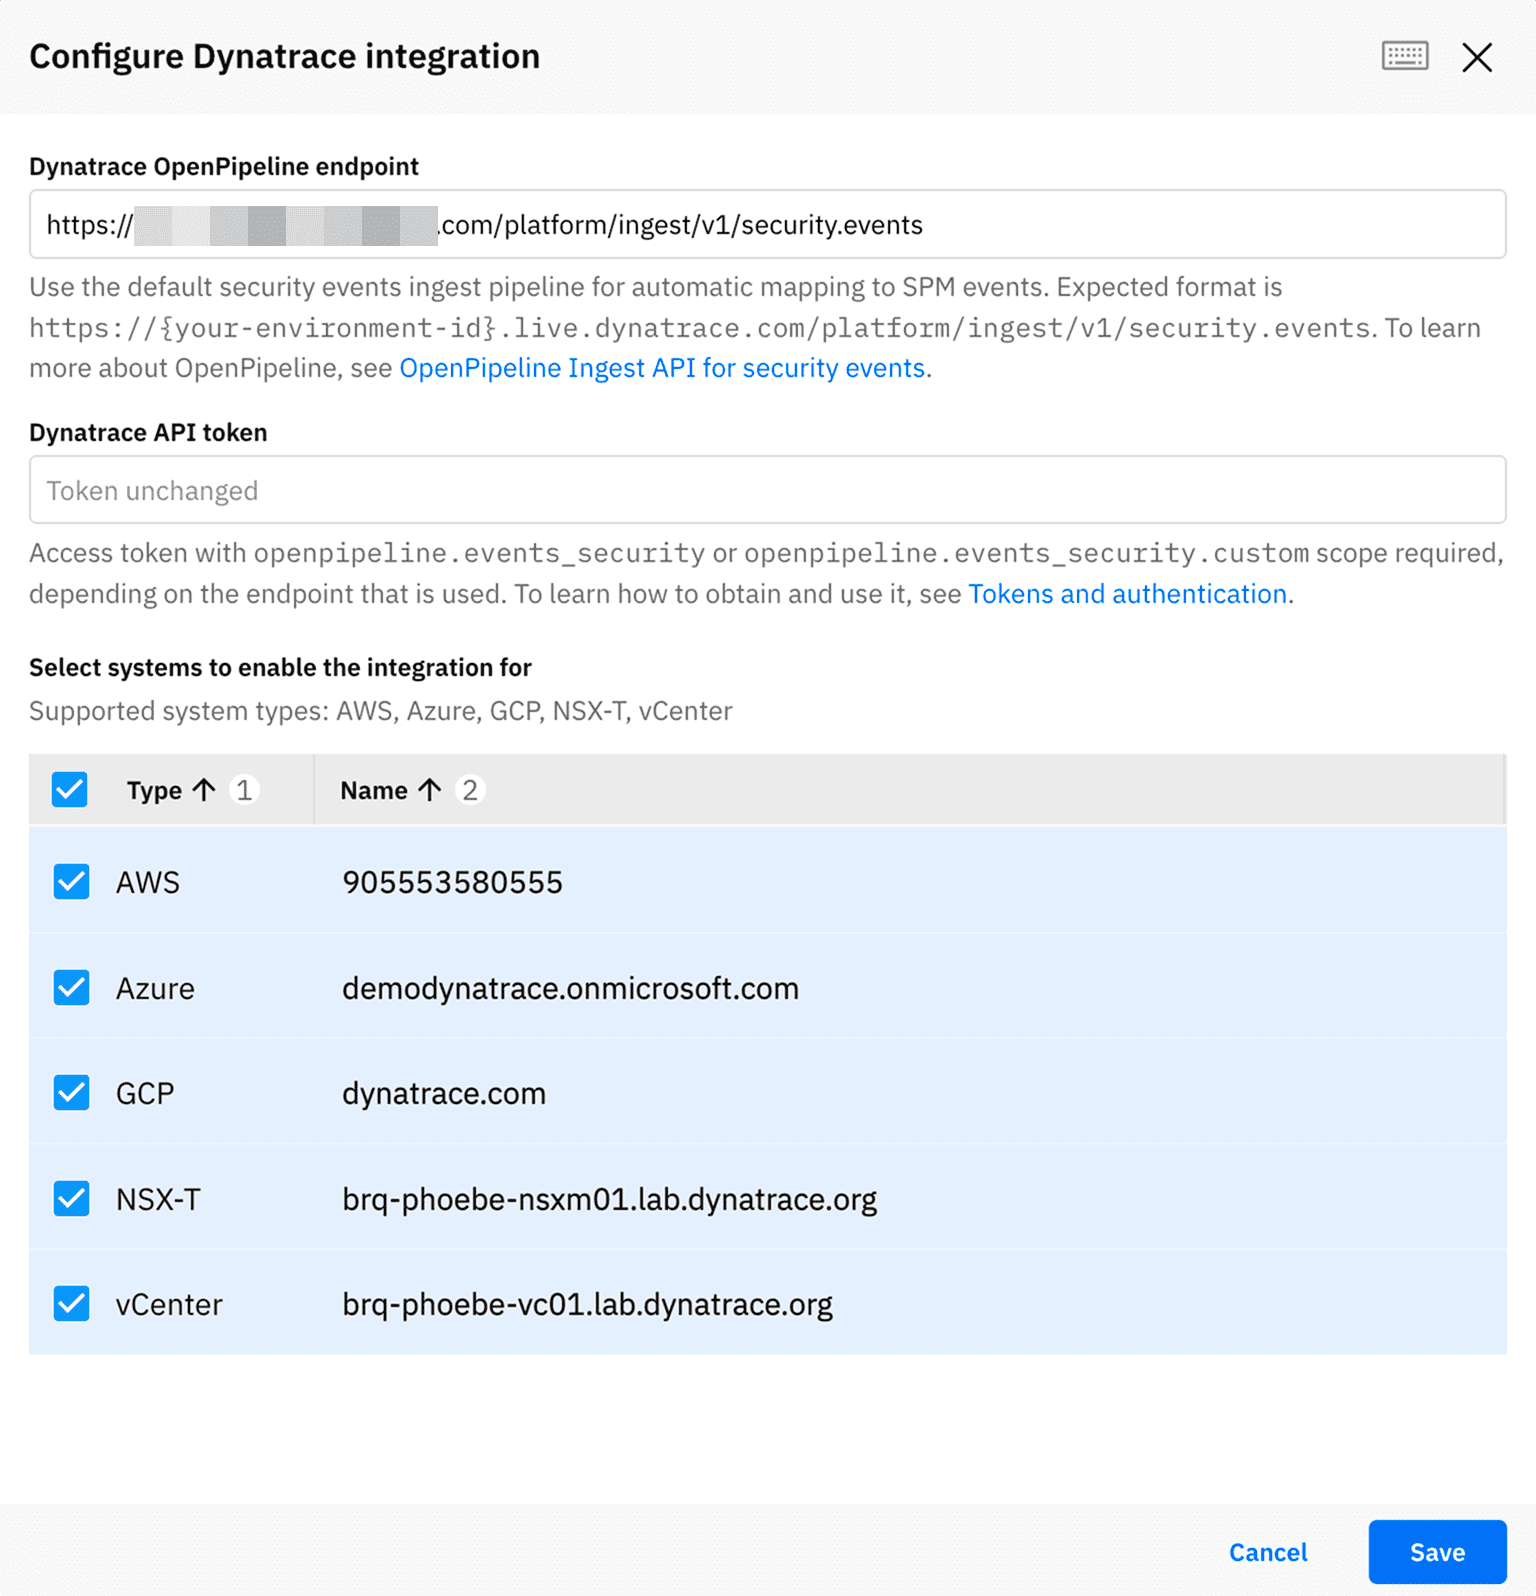Image resolution: width=1536 pixels, height=1596 pixels.
Task: Click the GCP type label
Action: [145, 1093]
